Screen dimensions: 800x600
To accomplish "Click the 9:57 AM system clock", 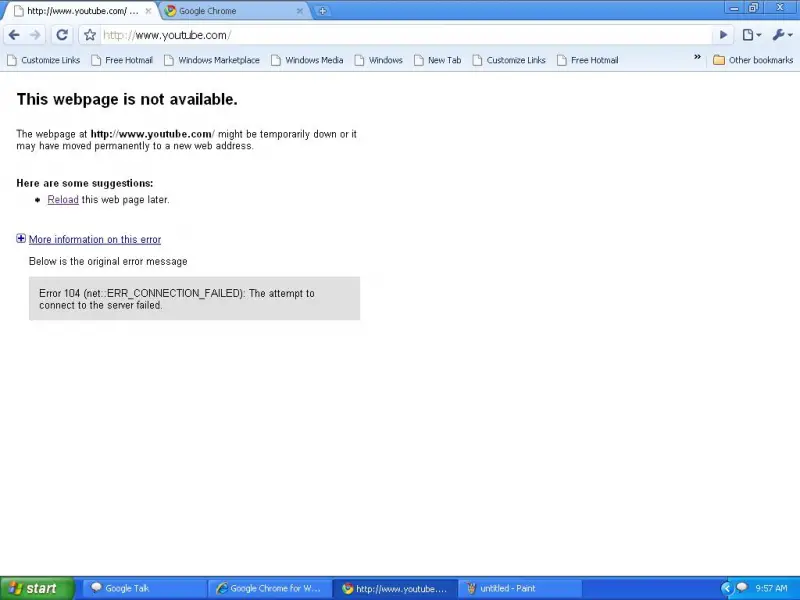I will pyautogui.click(x=771, y=588).
